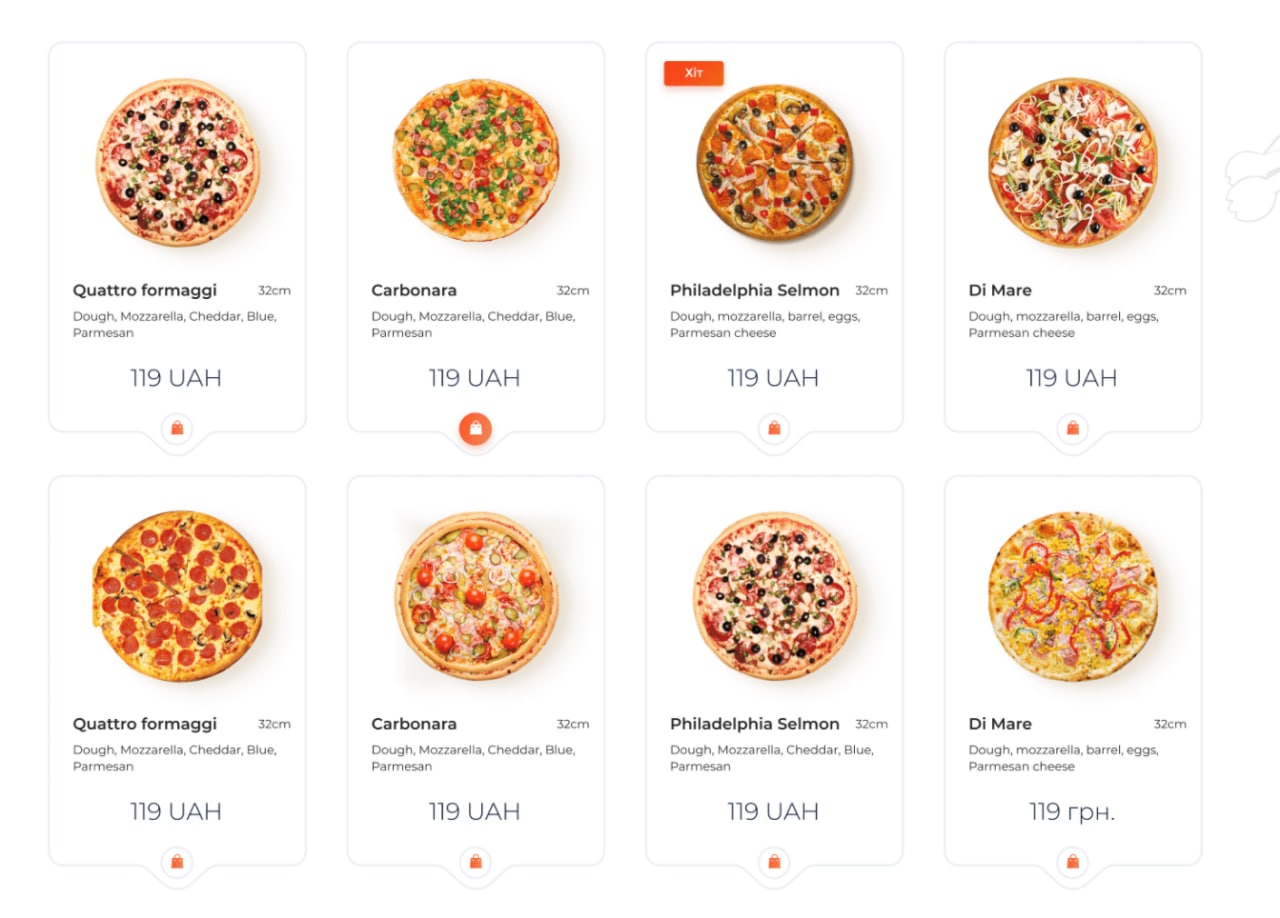Click cart icon under the pepperoni pizza card
The height and width of the screenshot is (918, 1280).
177,862
